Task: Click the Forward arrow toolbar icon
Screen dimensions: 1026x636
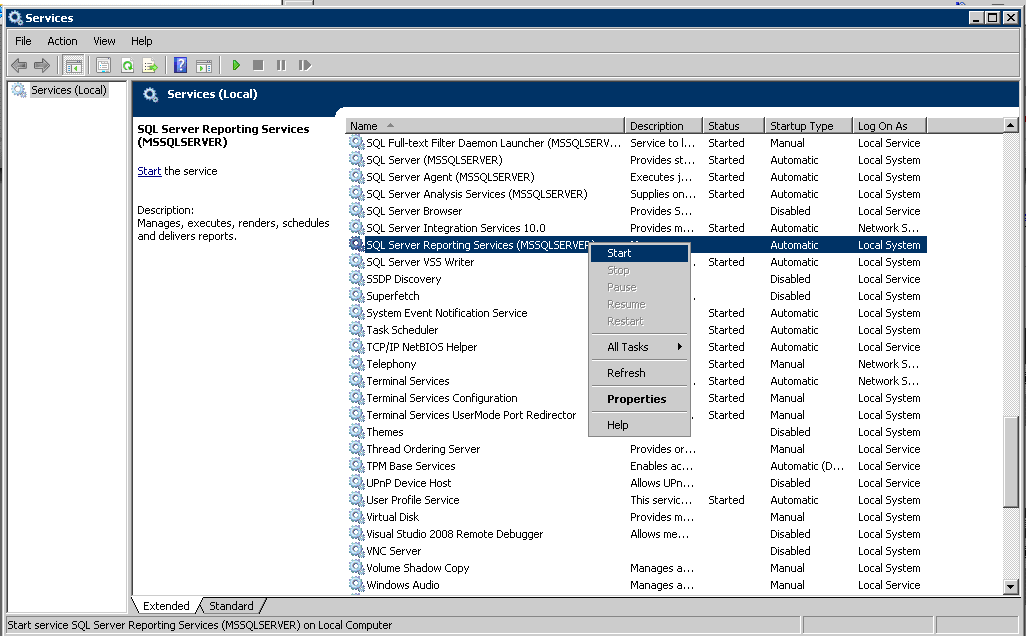Action: pyautogui.click(x=42, y=65)
